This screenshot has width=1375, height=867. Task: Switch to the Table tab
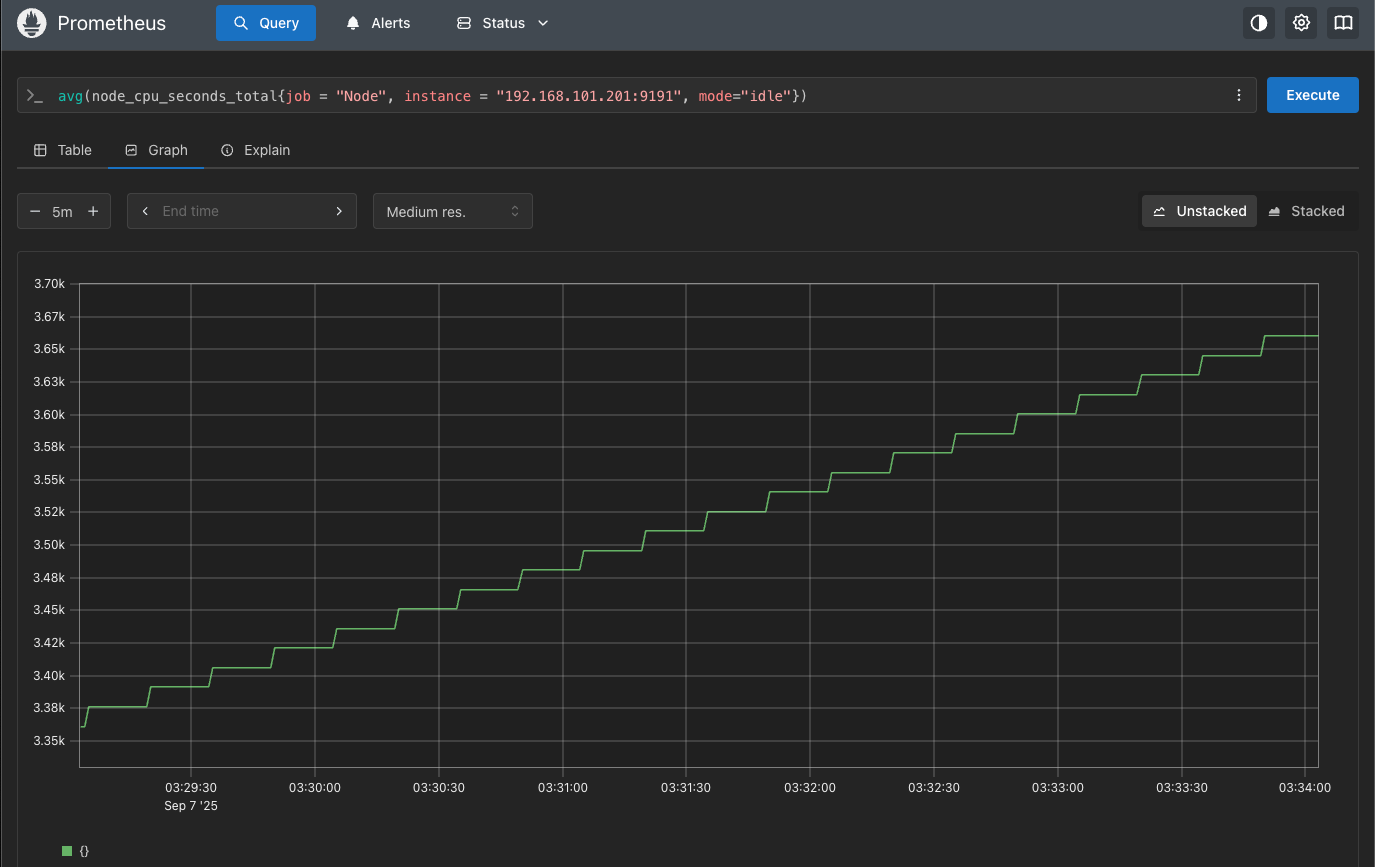click(63, 150)
